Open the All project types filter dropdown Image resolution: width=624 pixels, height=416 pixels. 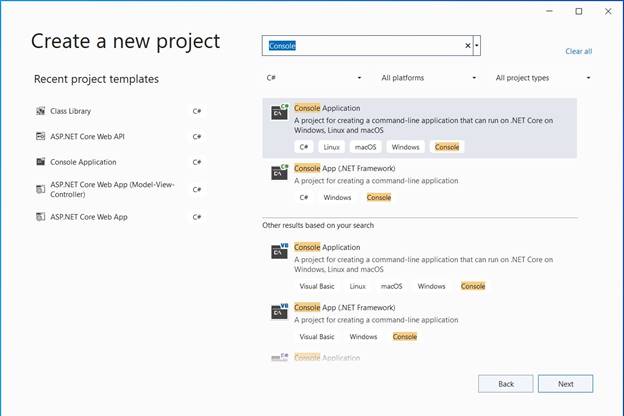pyautogui.click(x=543, y=78)
